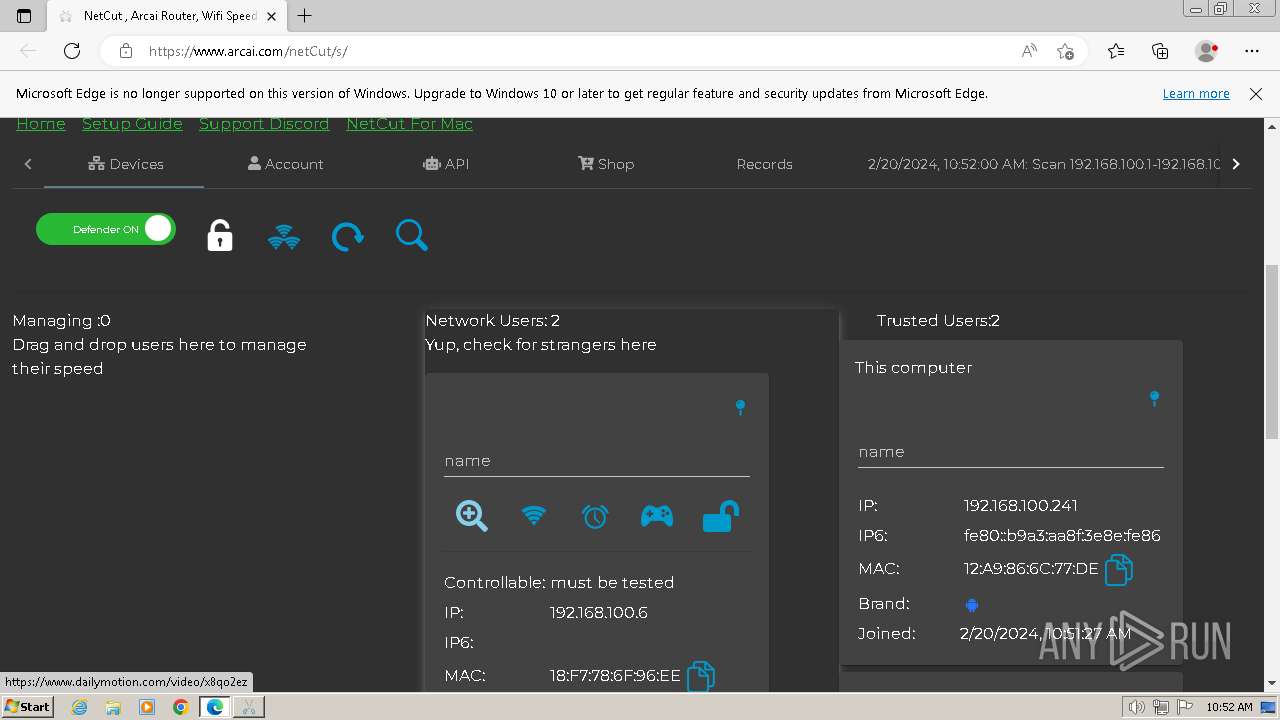Click the WiFi speed icon on 192.168.100.6 card
The width and height of the screenshot is (1280, 720).
point(534,516)
